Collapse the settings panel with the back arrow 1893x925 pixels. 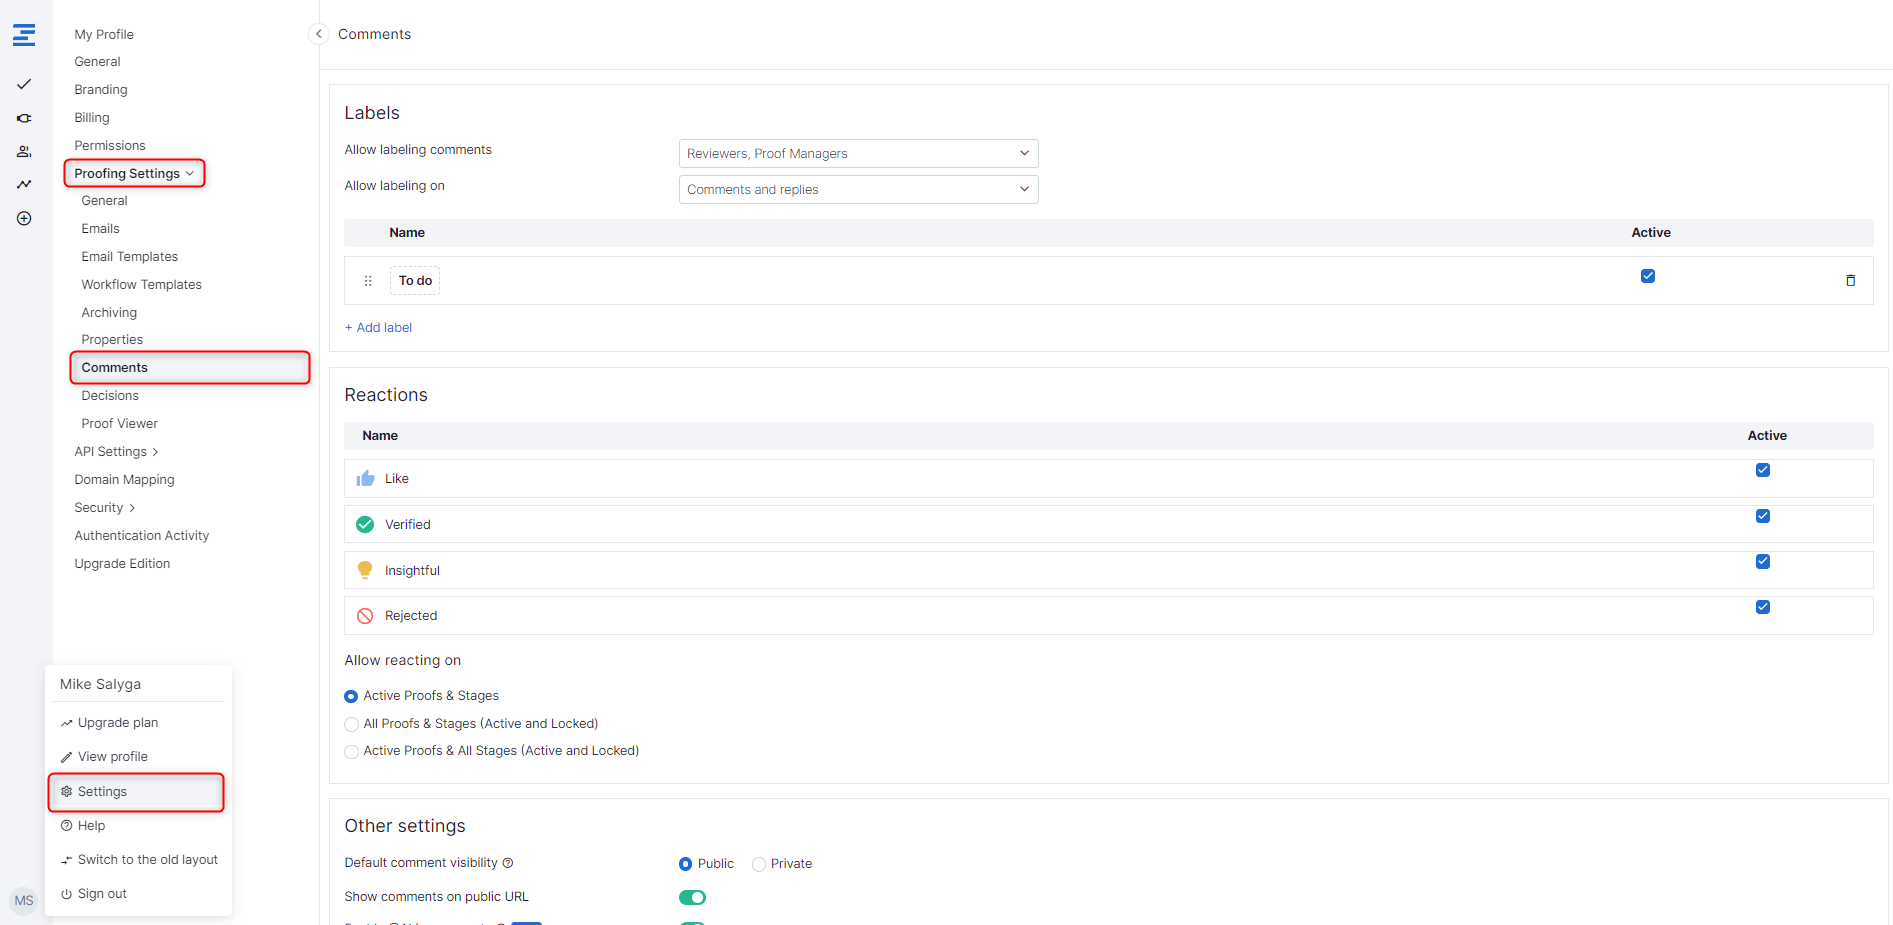tap(318, 34)
